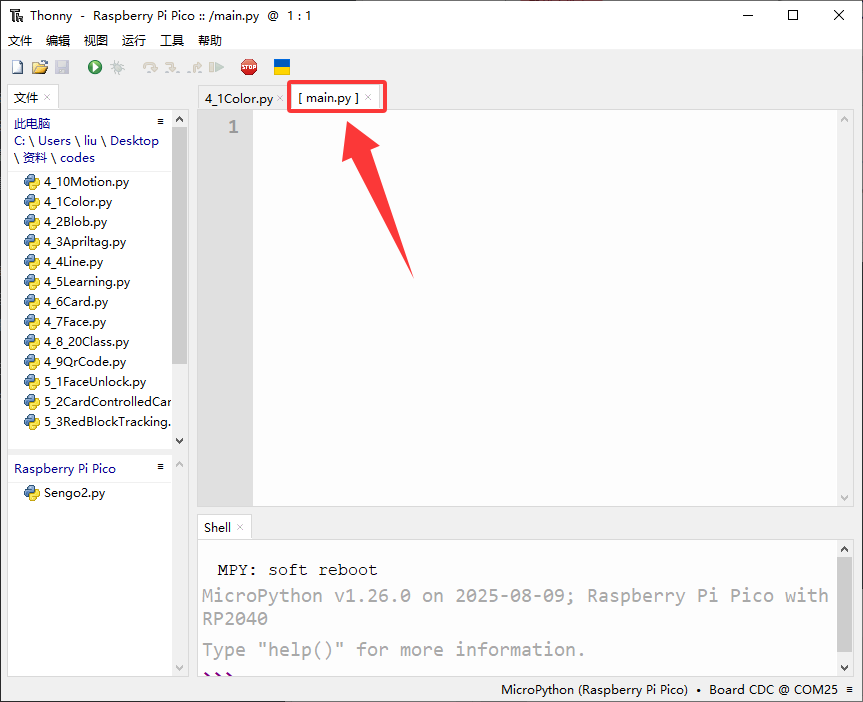This screenshot has width=863, height=702.
Task: Click the local file list scrollbar thumb
Action: (x=179, y=246)
